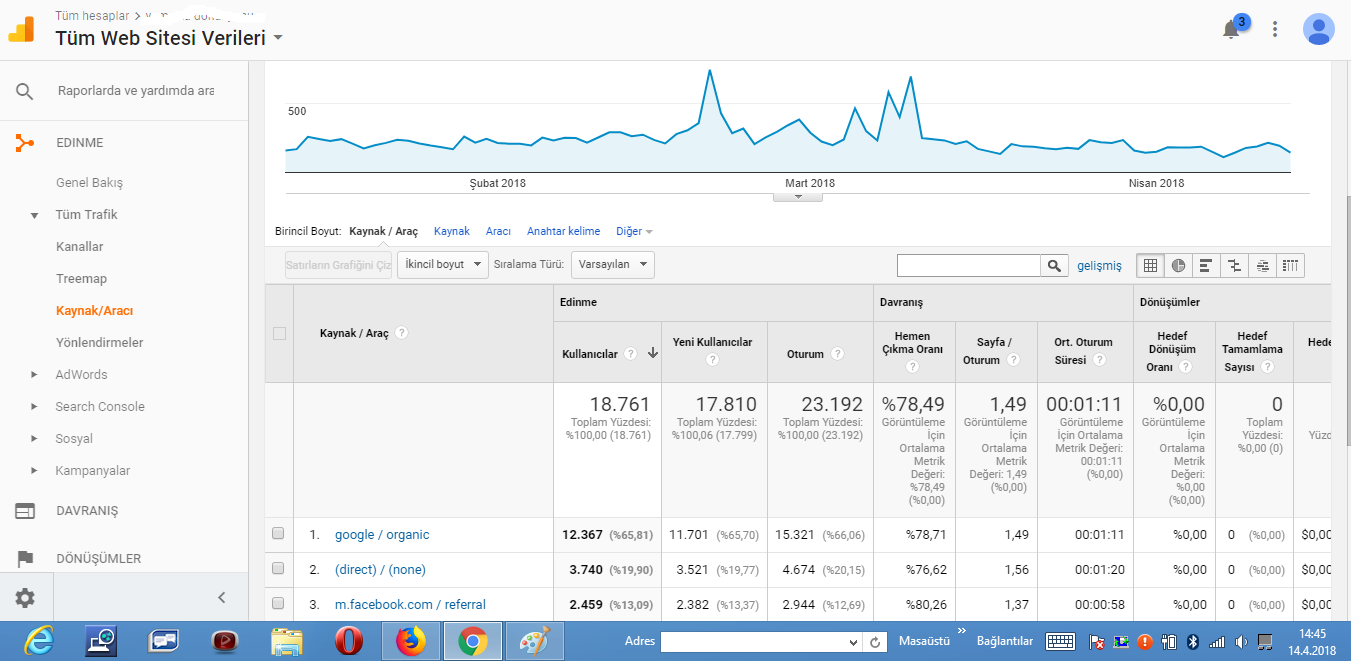Image resolution: width=1351 pixels, height=661 pixels.
Task: Open the Yönlendirmeler report in sidebar
Action: pyautogui.click(x=100, y=342)
